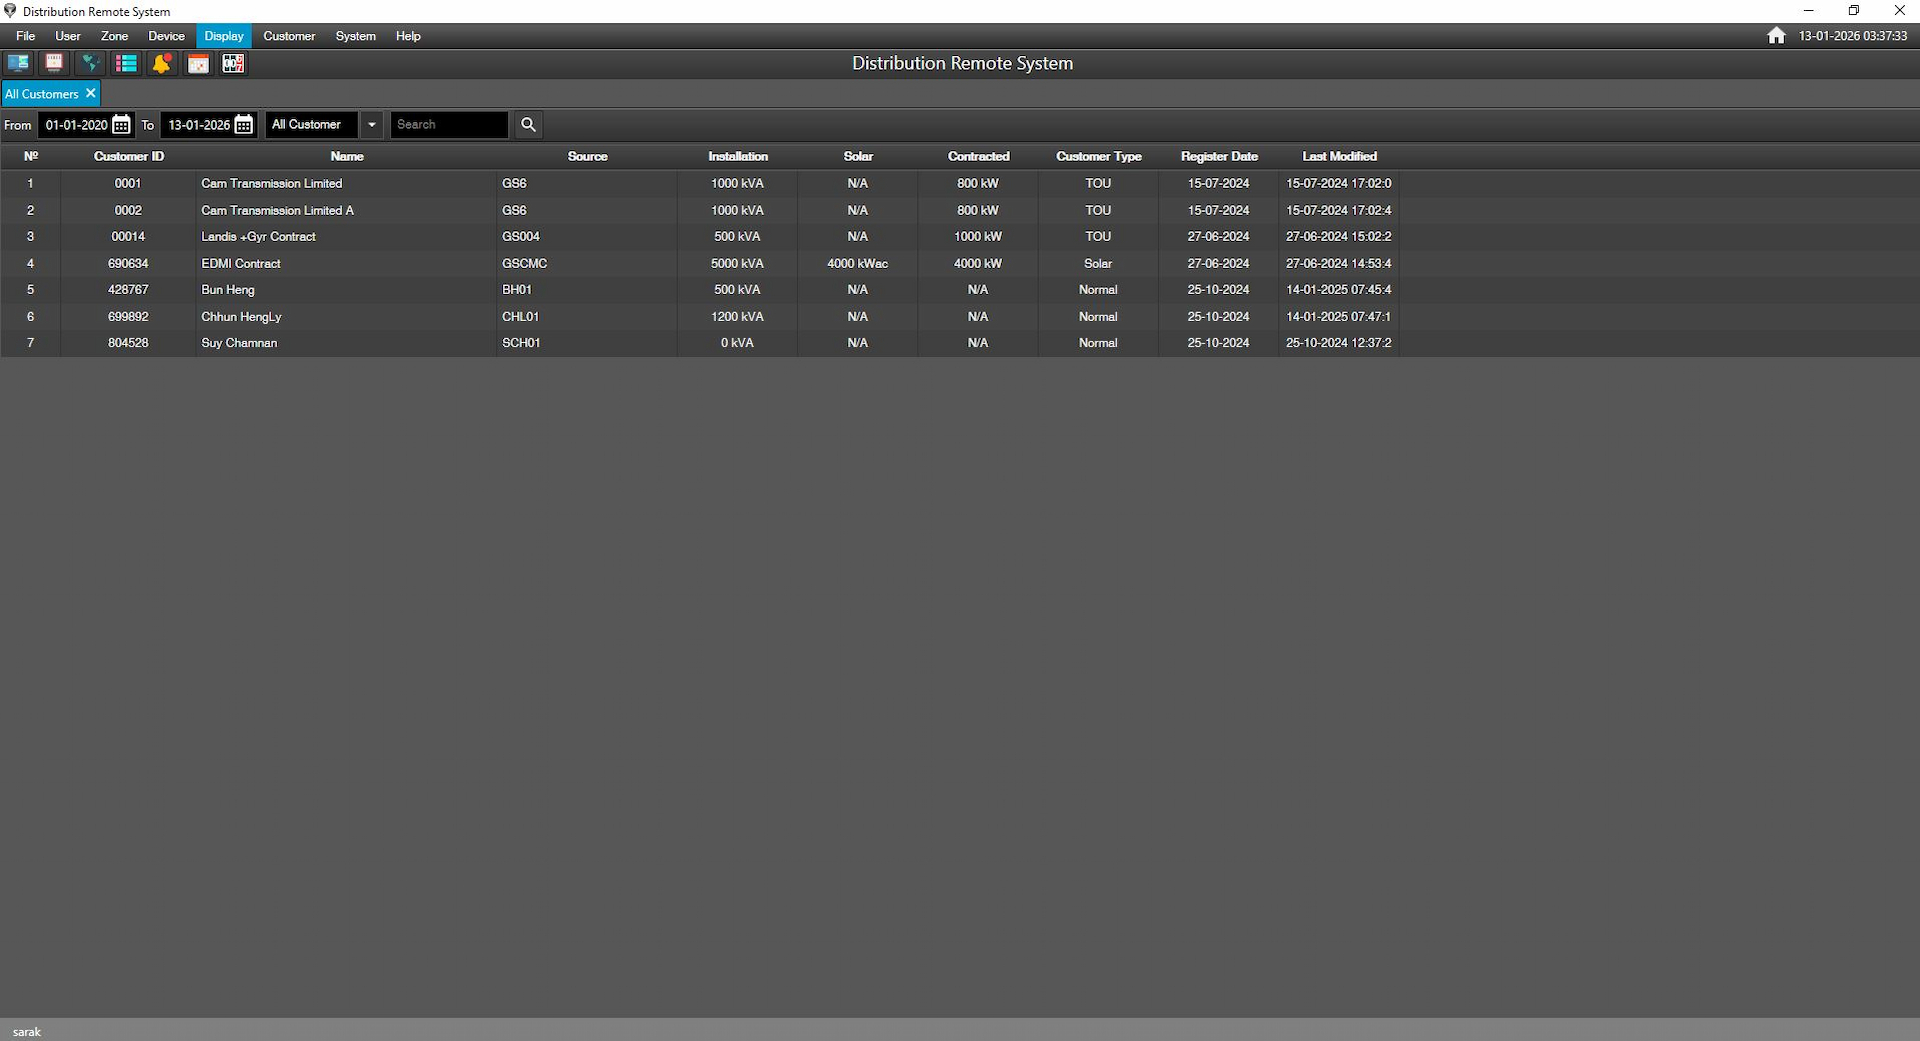Open the Help menu
The height and width of the screenshot is (1041, 1920).
(407, 36)
